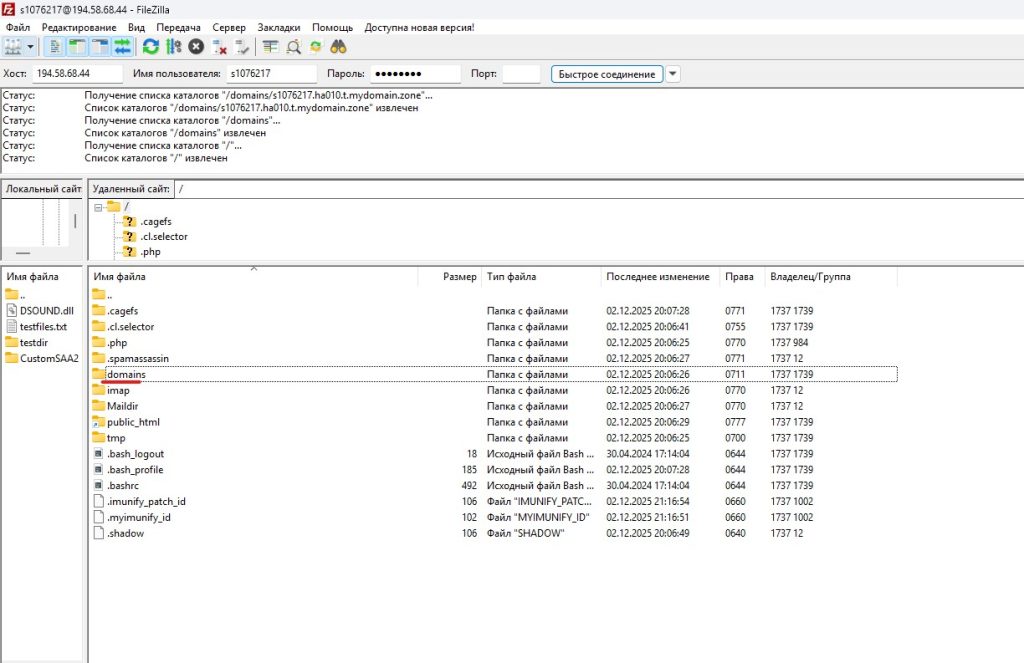Refresh the file and folder lists

tap(151, 47)
